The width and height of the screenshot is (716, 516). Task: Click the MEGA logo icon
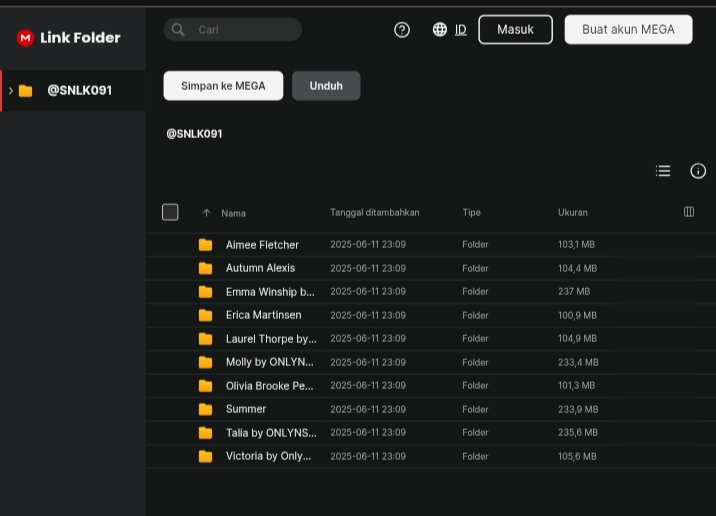(x=25, y=38)
